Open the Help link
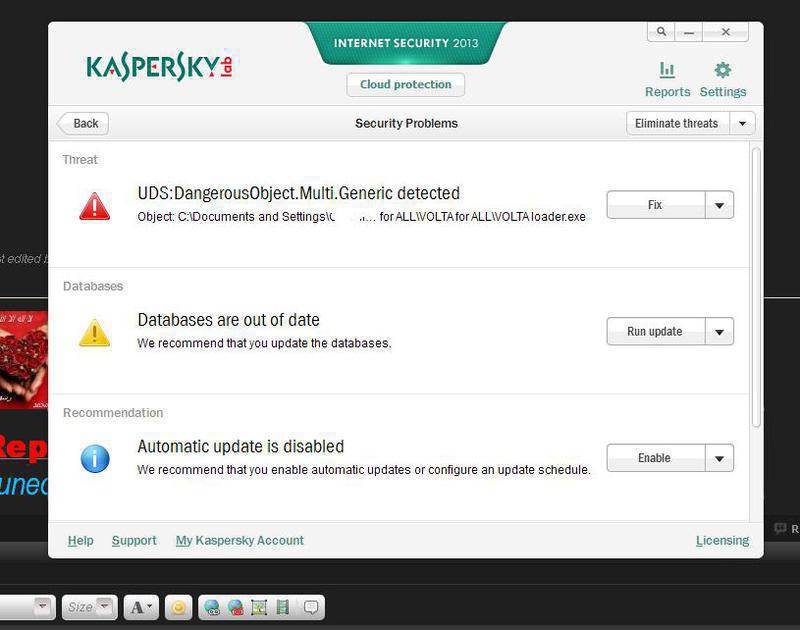 (x=81, y=540)
